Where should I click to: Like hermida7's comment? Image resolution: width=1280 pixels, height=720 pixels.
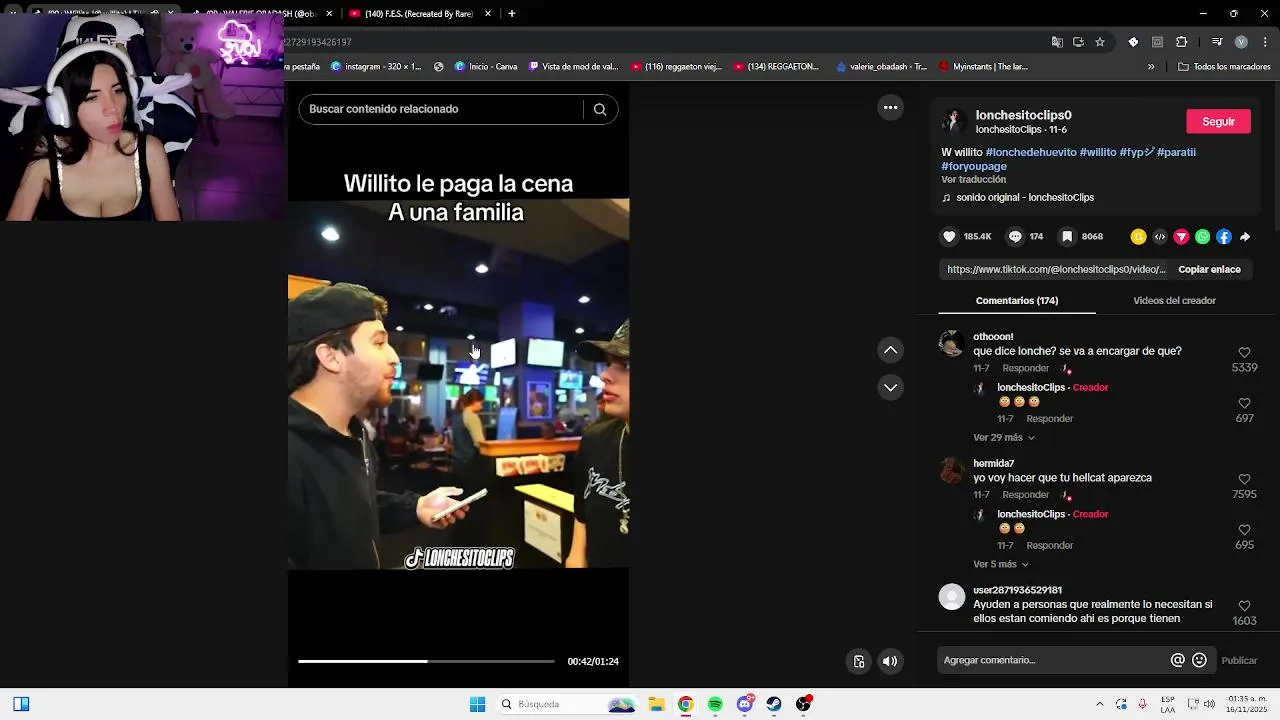[1244, 480]
